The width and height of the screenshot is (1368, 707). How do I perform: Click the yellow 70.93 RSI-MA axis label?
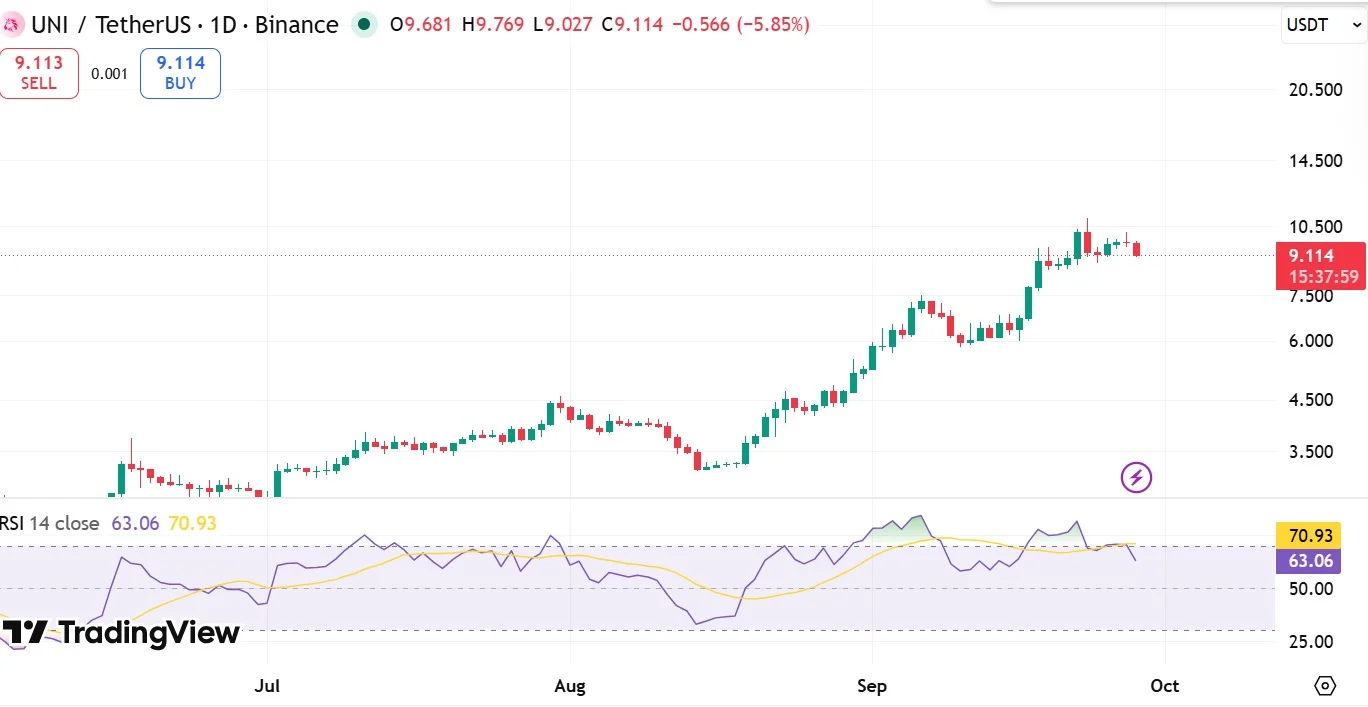(1309, 536)
